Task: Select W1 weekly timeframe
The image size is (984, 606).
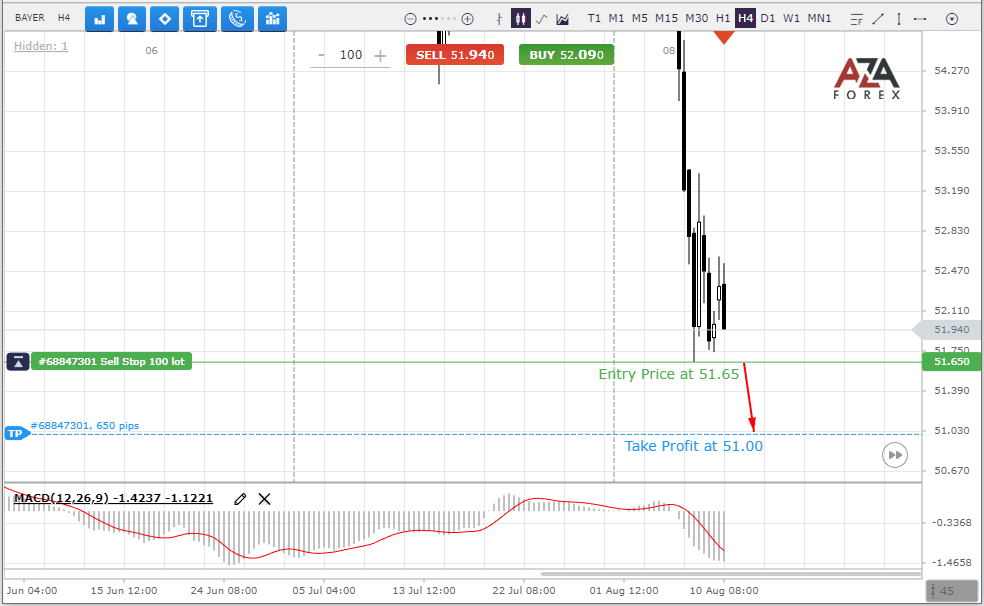Action: tap(791, 18)
